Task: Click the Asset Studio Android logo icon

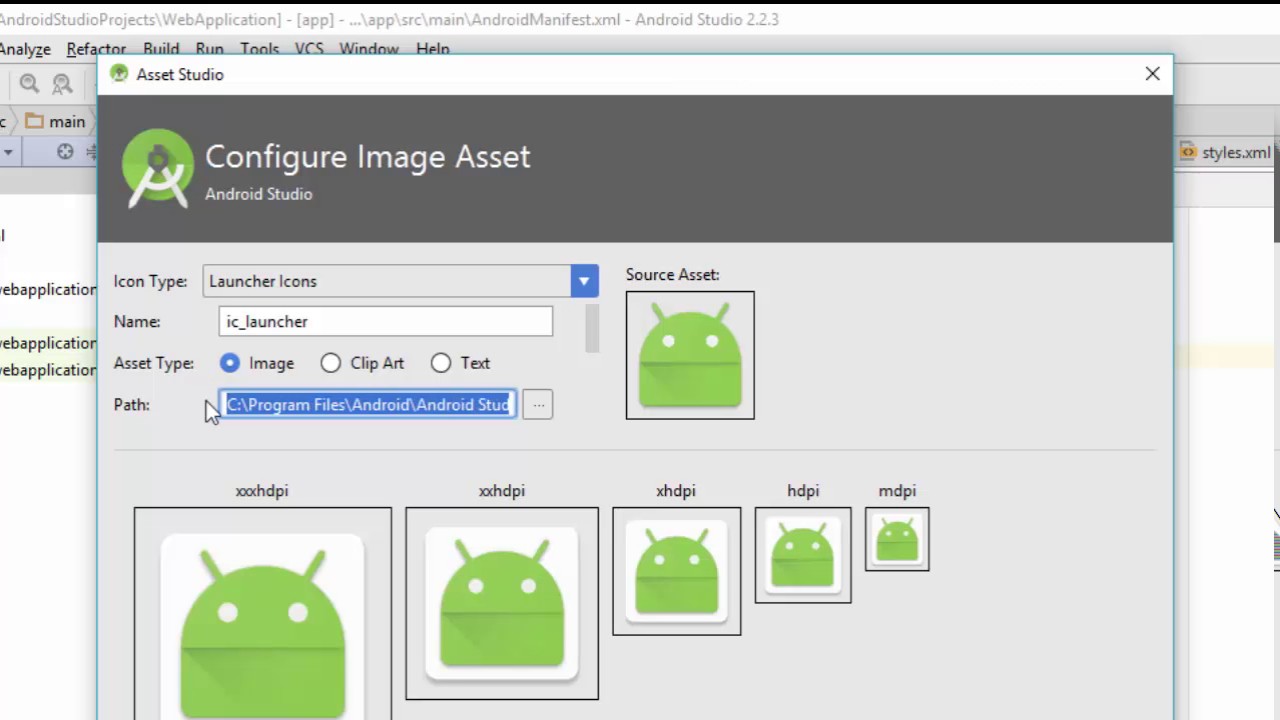Action: 118,73
